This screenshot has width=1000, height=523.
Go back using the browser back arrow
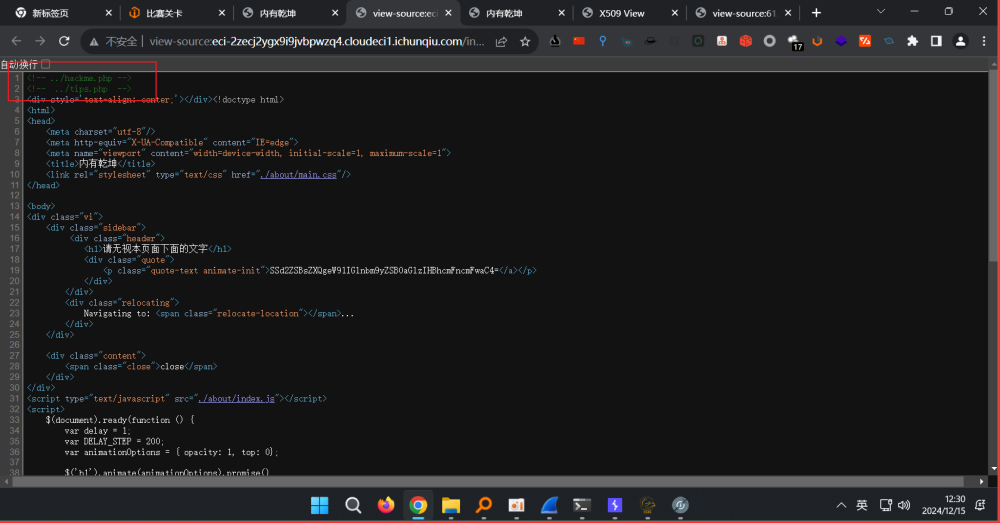coord(17,41)
